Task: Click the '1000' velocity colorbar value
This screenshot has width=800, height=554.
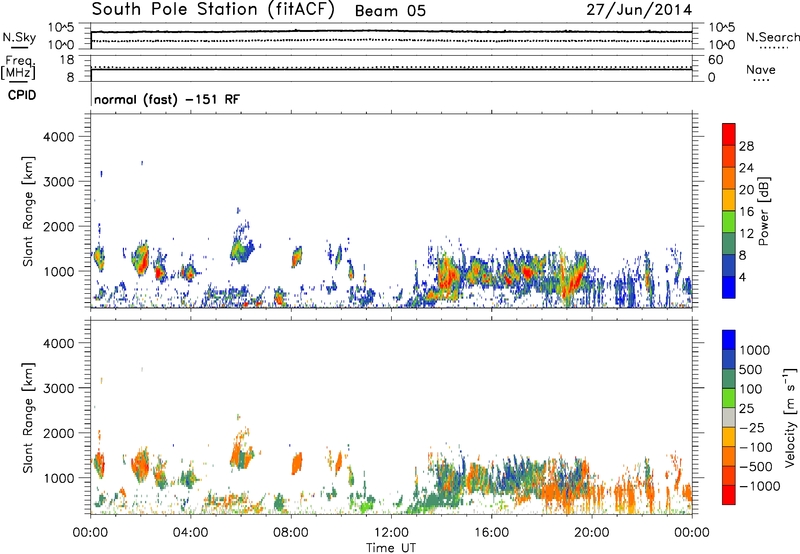Action: (754, 350)
